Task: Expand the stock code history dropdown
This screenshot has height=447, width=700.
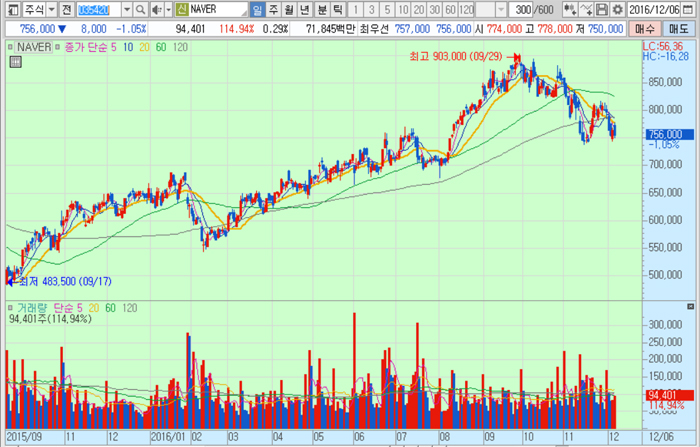Action: coord(126,9)
